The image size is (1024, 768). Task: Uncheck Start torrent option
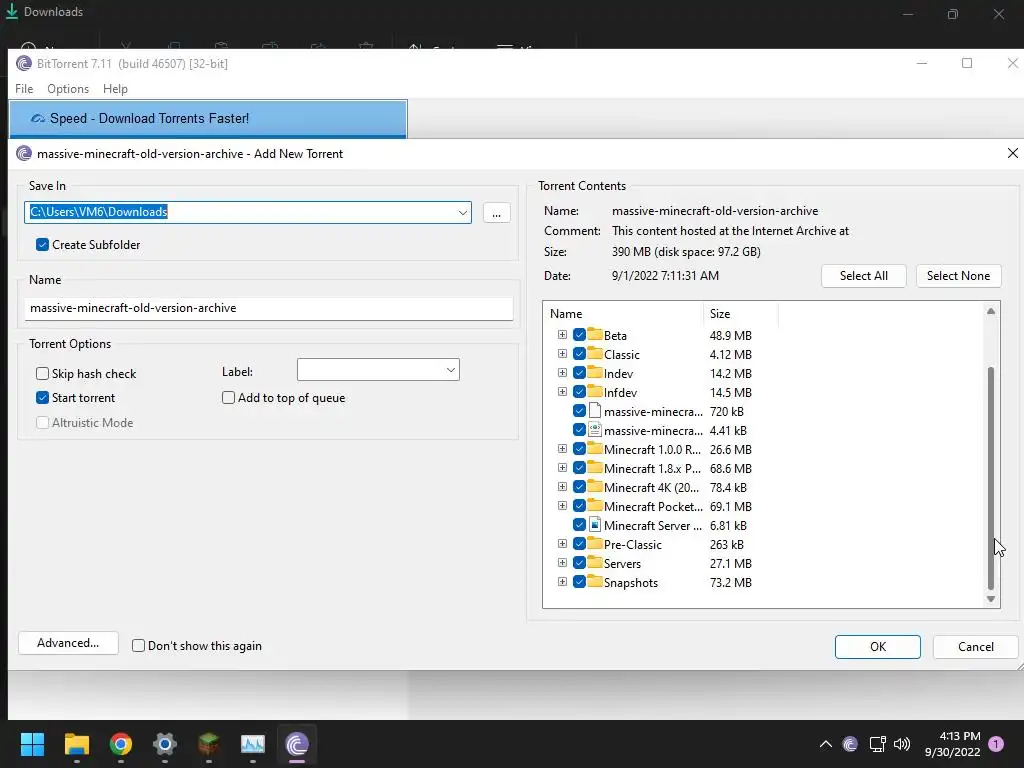point(42,398)
